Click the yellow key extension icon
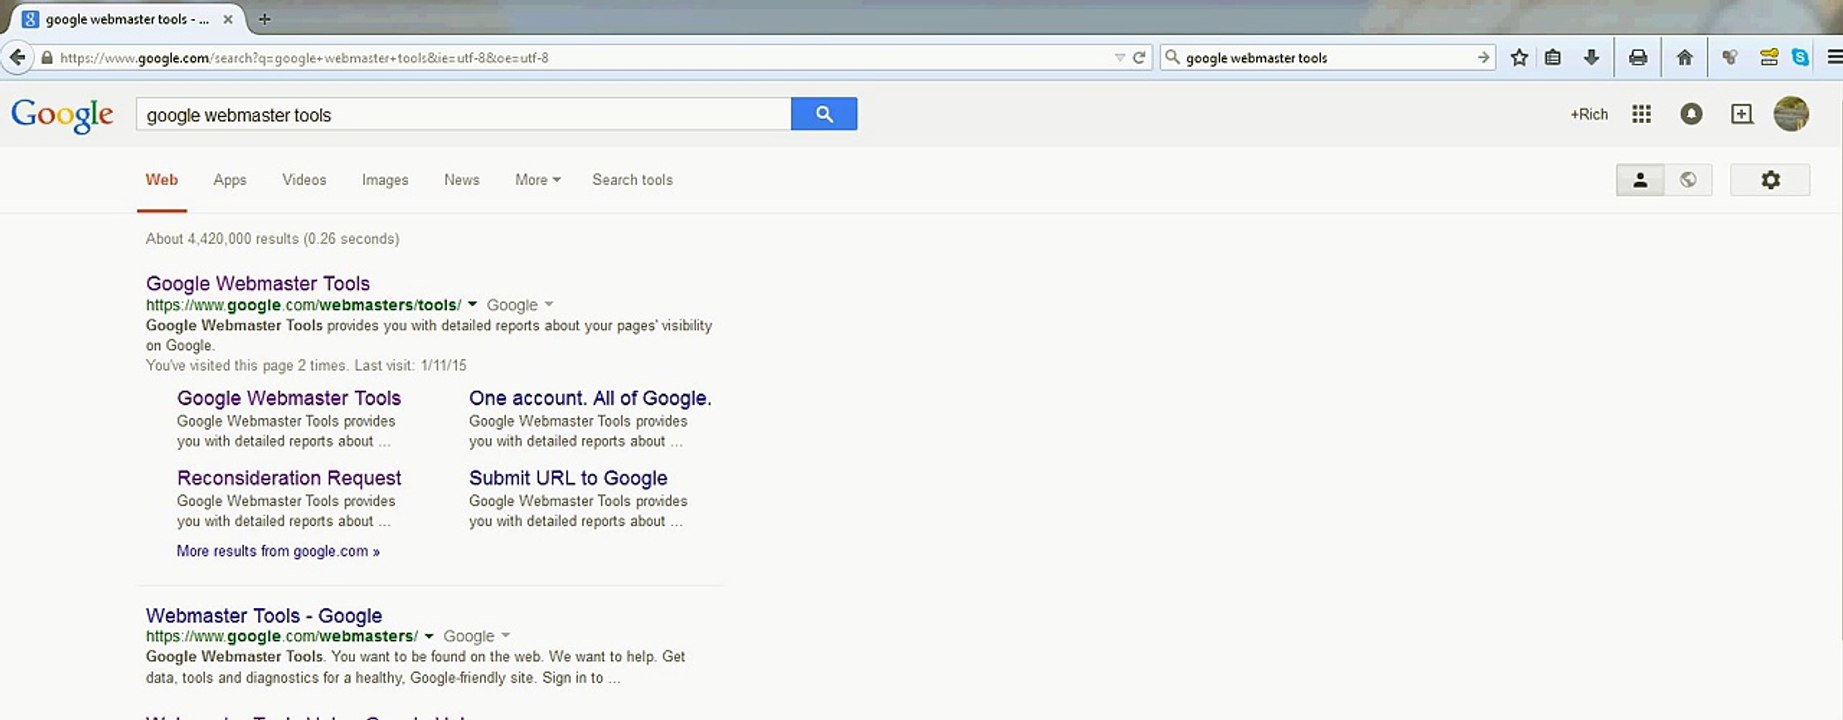Screen dimensions: 1843x720 pyautogui.click(x=1769, y=58)
